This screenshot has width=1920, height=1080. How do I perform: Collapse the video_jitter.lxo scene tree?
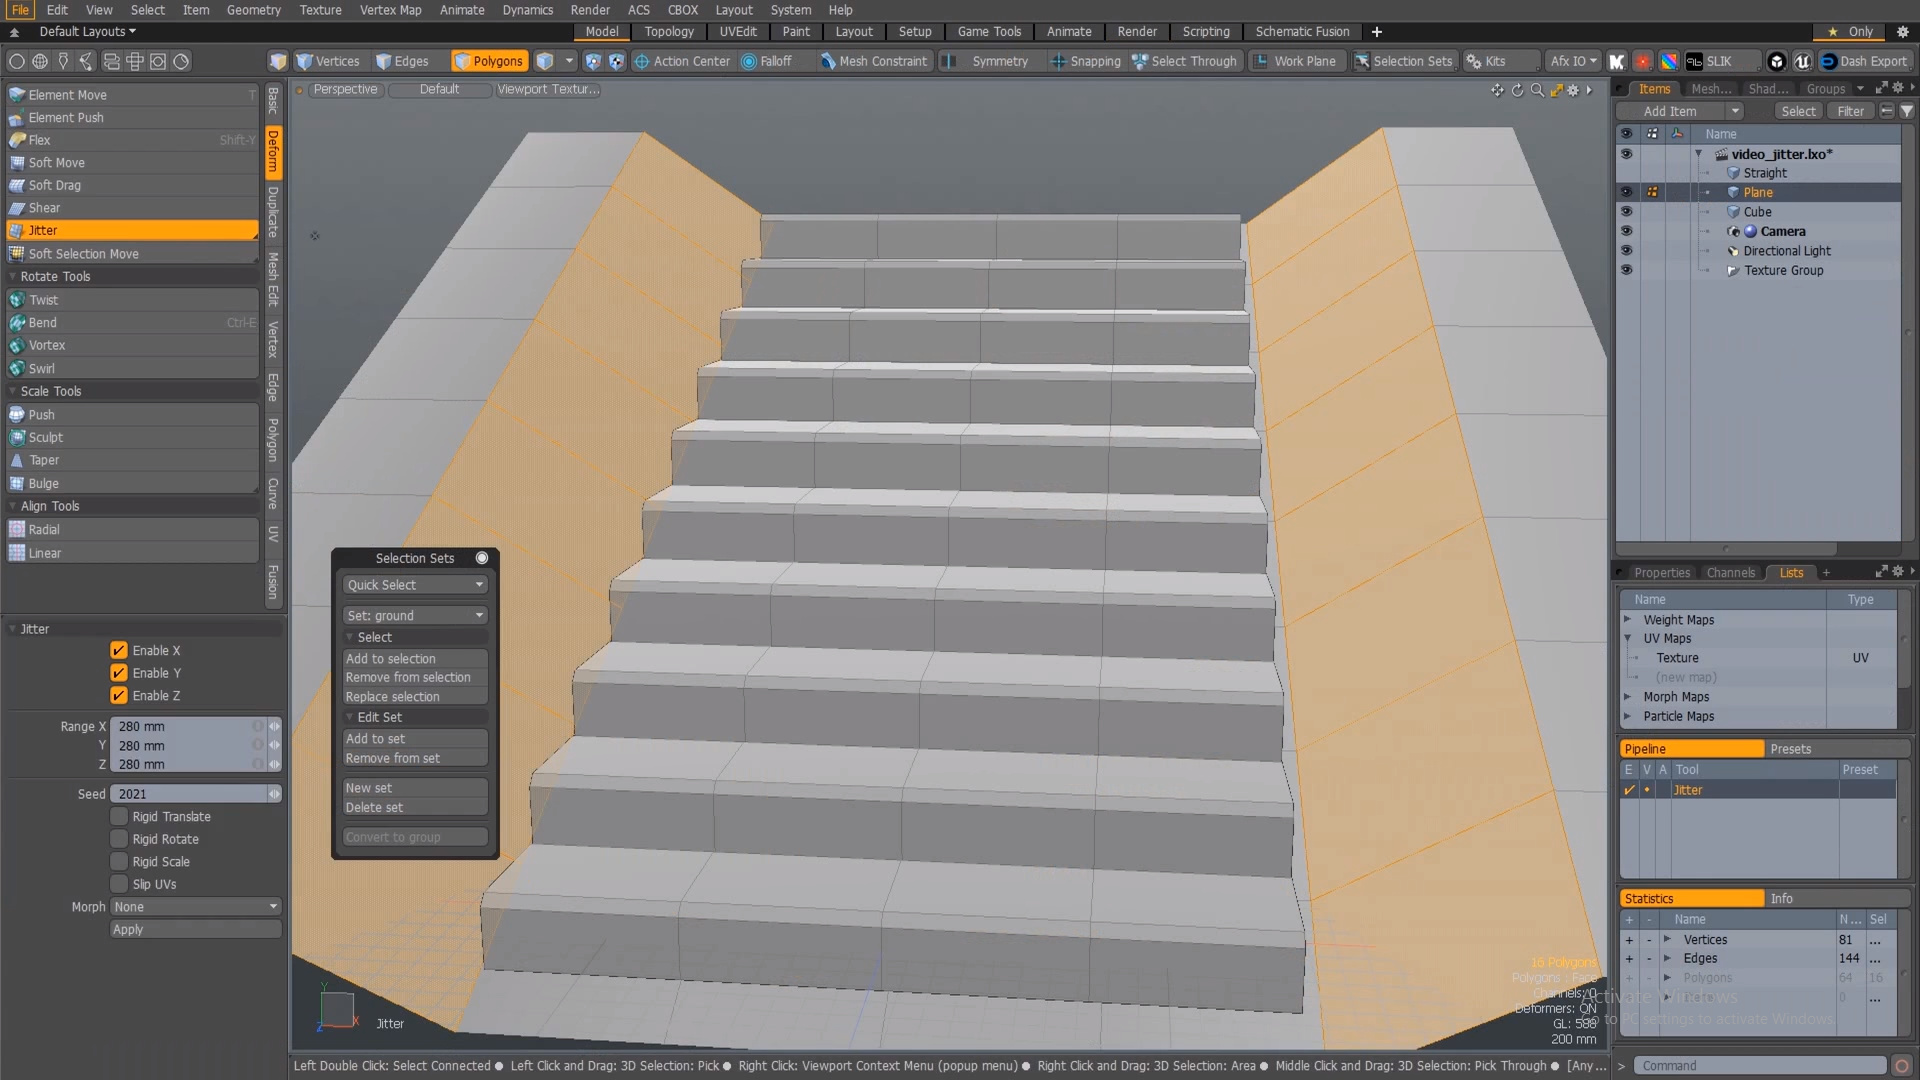[x=1698, y=154]
